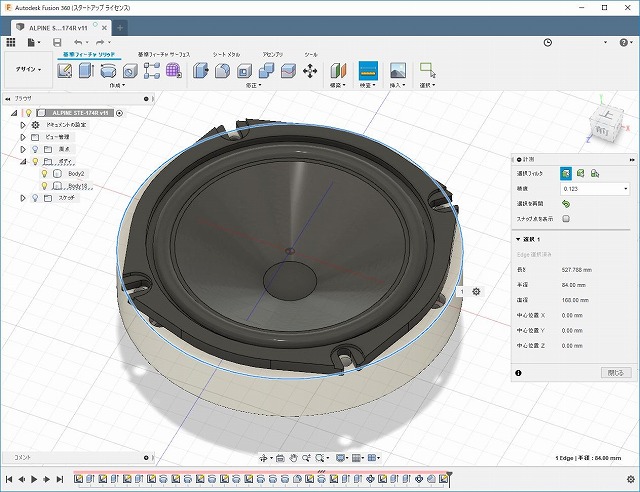Open the 作成 dropdown menu
Image resolution: width=640 pixels, height=492 pixels.
click(117, 85)
